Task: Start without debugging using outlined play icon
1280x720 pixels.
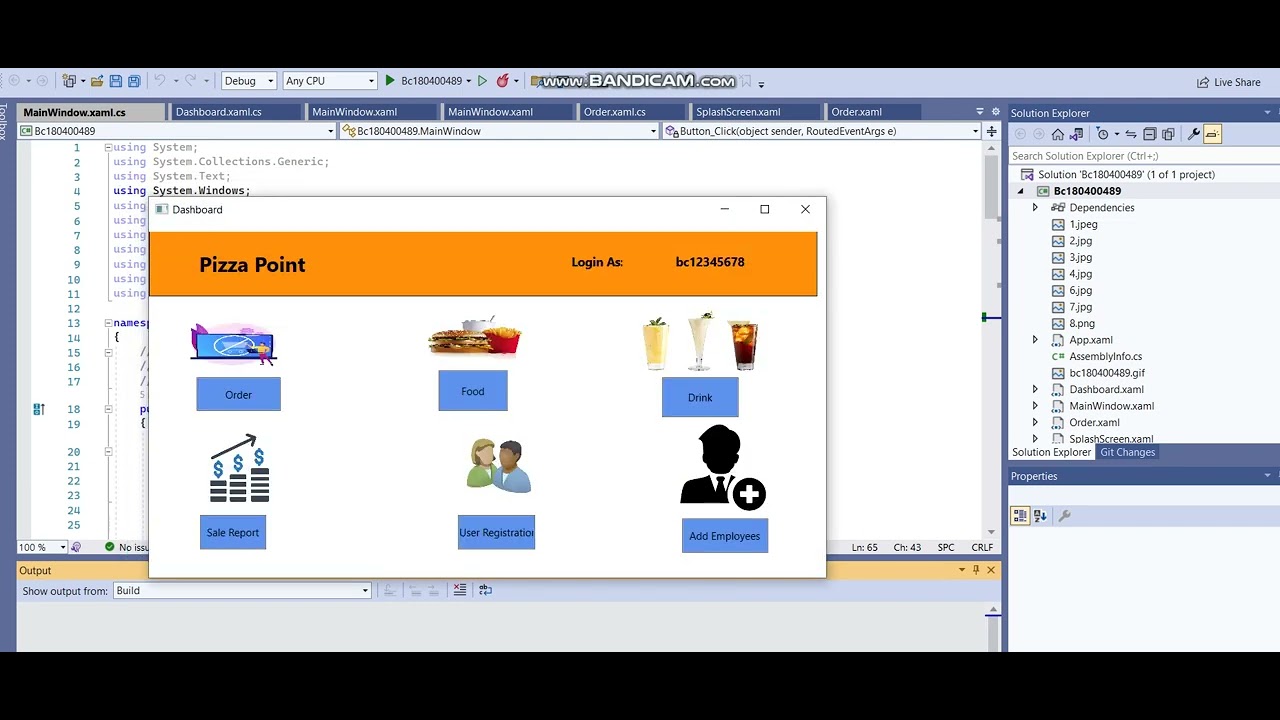Action: (x=483, y=81)
